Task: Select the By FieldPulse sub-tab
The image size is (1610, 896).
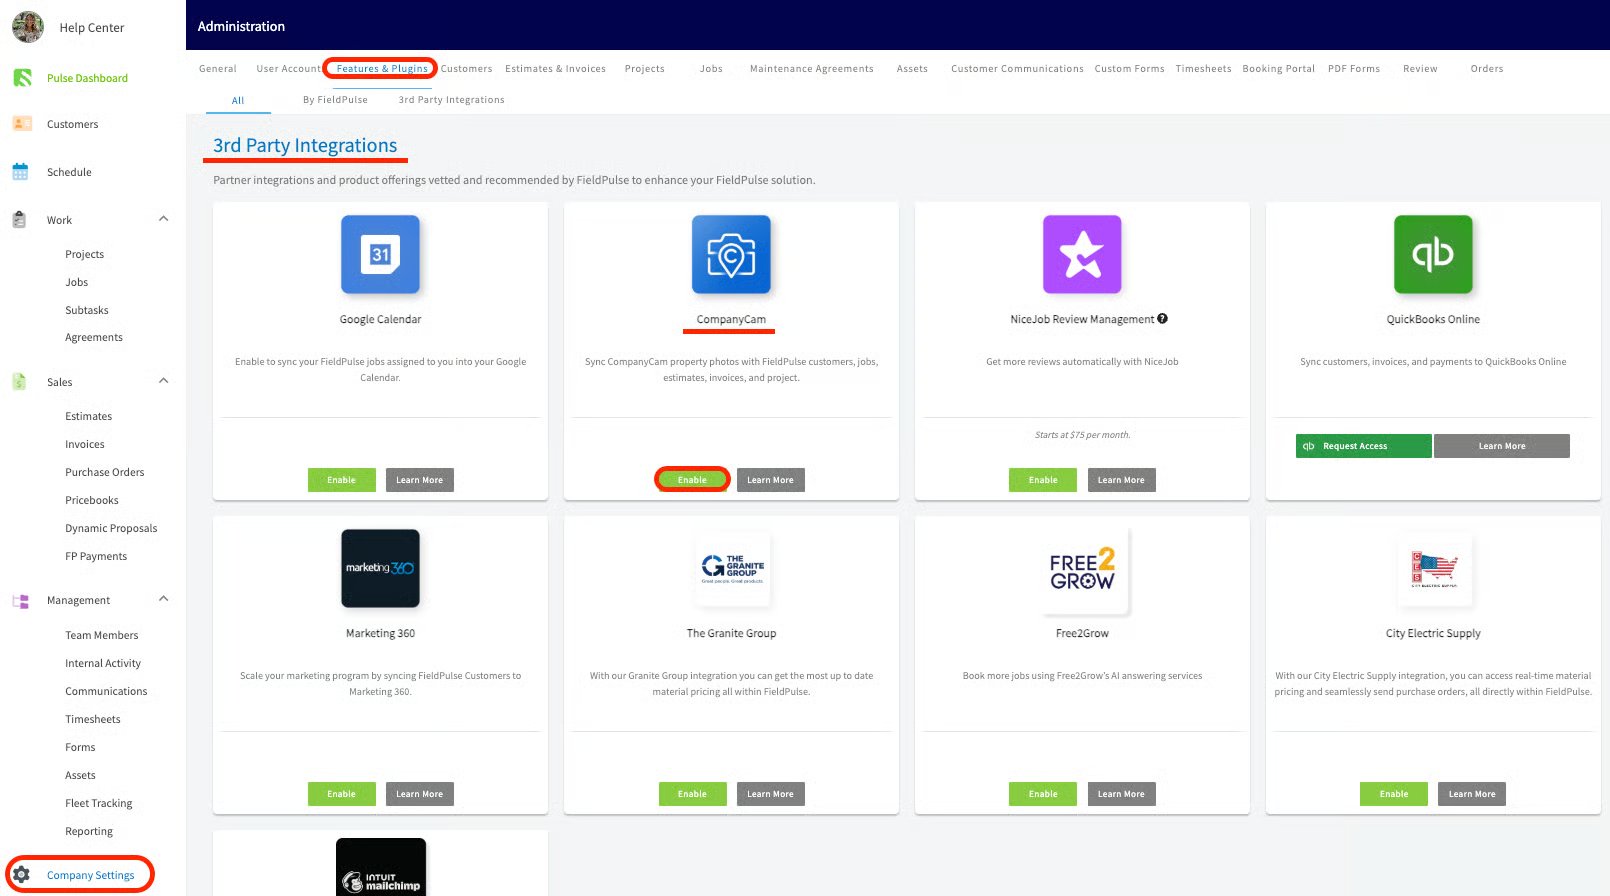Action: point(335,99)
